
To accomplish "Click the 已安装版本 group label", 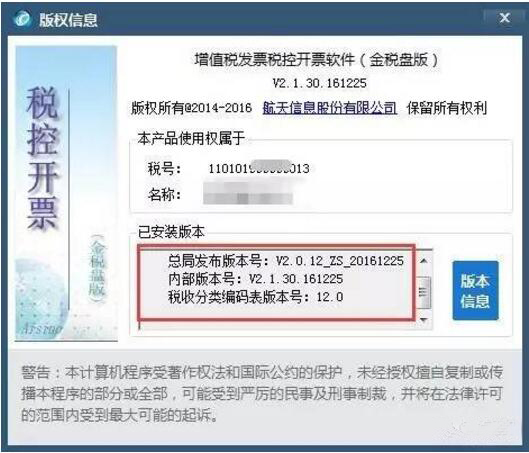I will coord(171,232).
